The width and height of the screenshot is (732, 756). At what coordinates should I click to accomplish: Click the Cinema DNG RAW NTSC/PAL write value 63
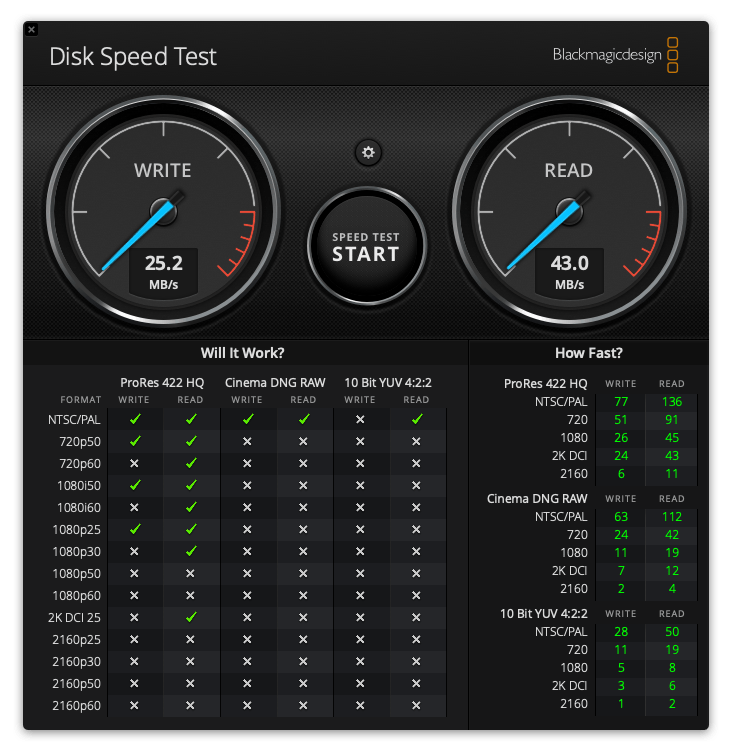[x=620, y=517]
